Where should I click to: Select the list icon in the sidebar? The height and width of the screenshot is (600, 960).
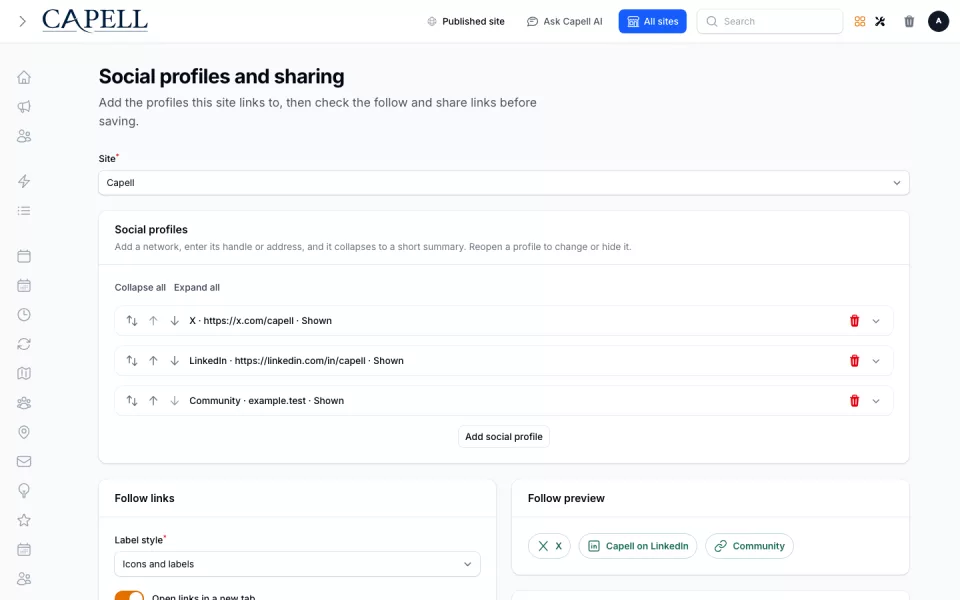click(24, 211)
